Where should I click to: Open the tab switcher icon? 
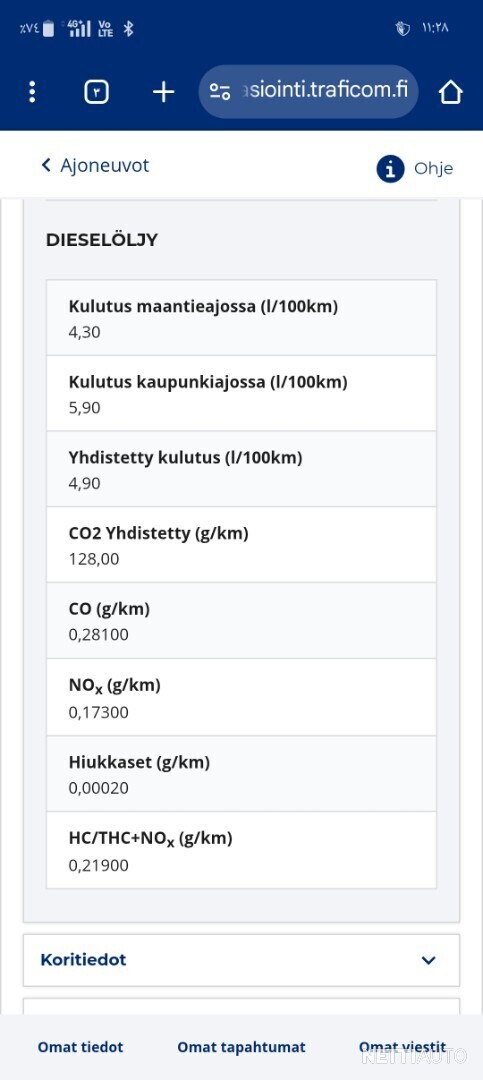tap(96, 92)
